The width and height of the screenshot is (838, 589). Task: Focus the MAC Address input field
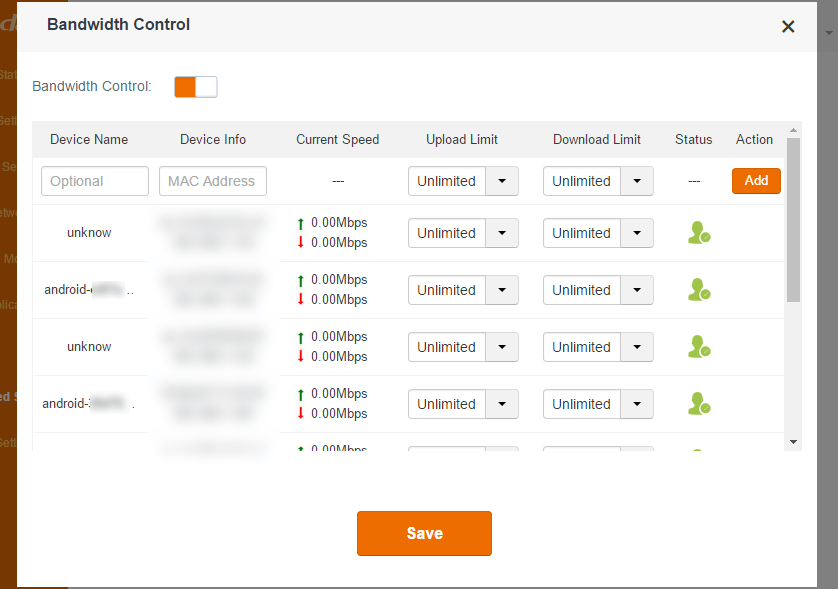(213, 181)
